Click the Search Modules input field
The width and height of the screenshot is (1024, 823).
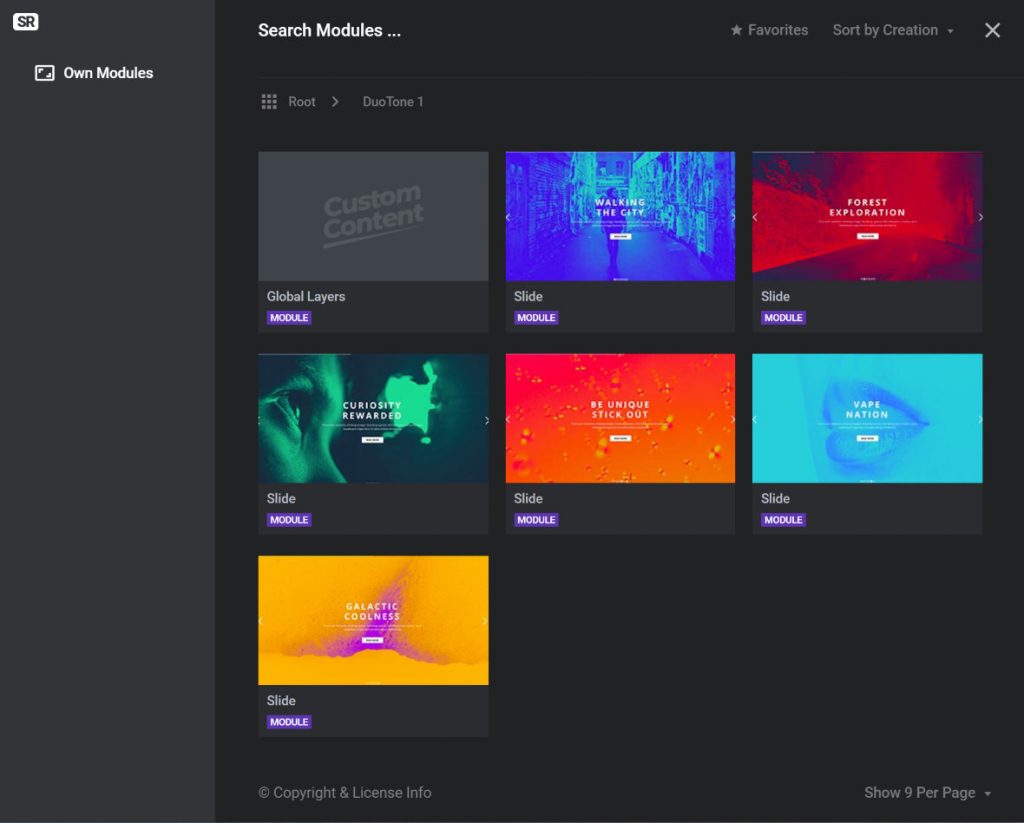(330, 30)
